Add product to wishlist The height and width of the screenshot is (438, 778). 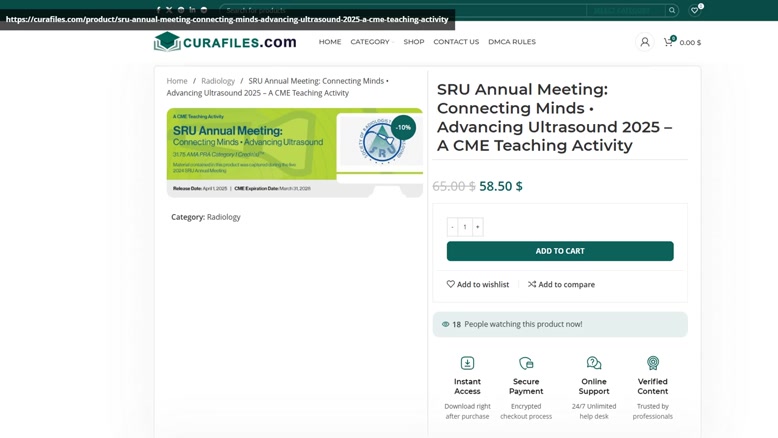[478, 284]
